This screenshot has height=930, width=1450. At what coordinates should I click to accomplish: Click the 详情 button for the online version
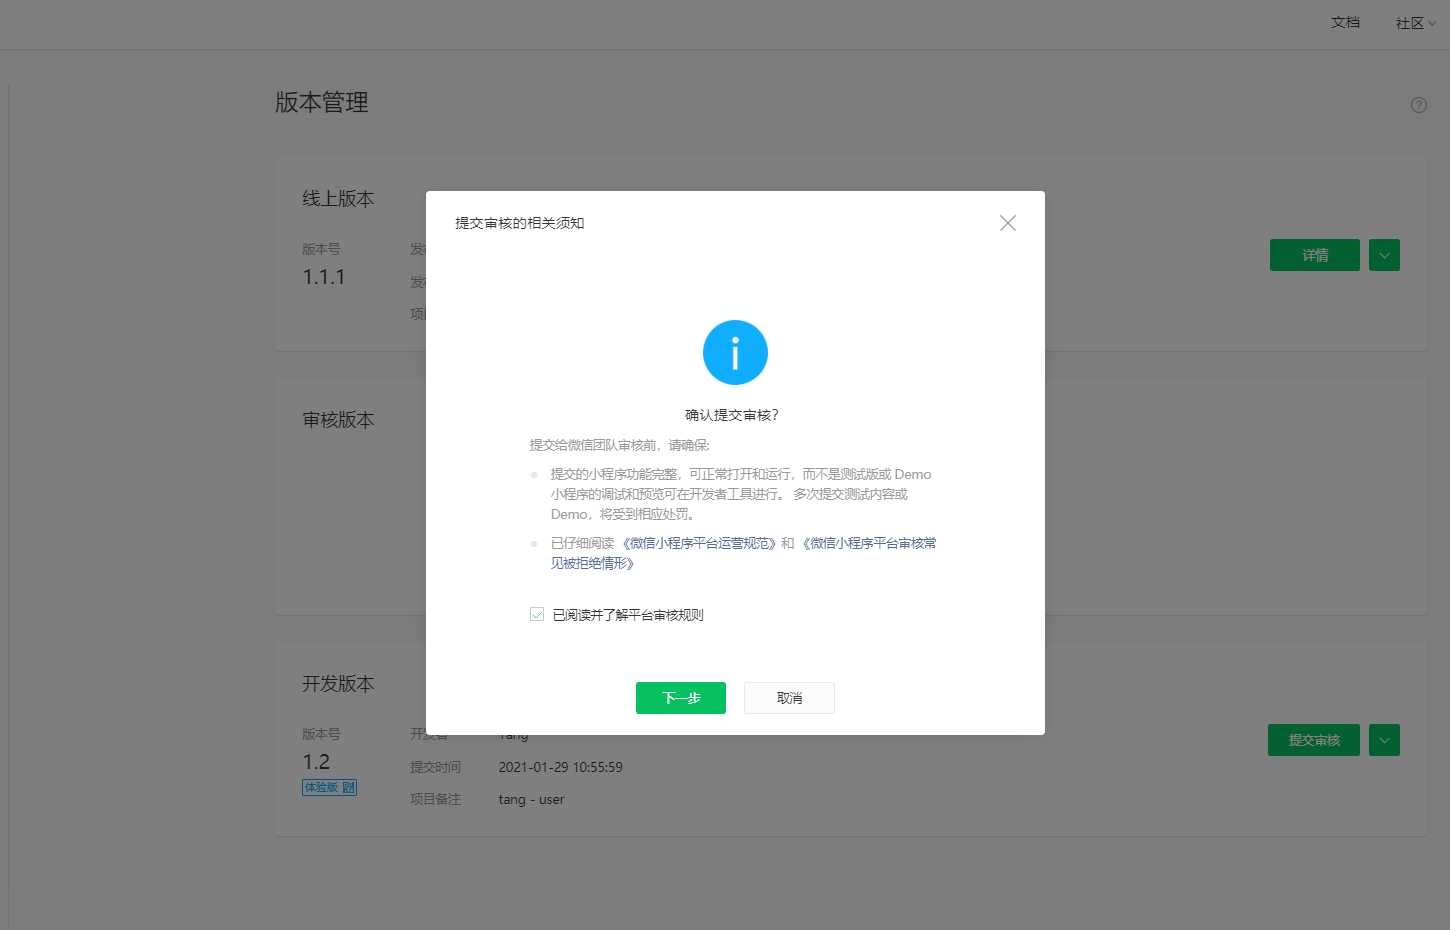[x=1314, y=255]
